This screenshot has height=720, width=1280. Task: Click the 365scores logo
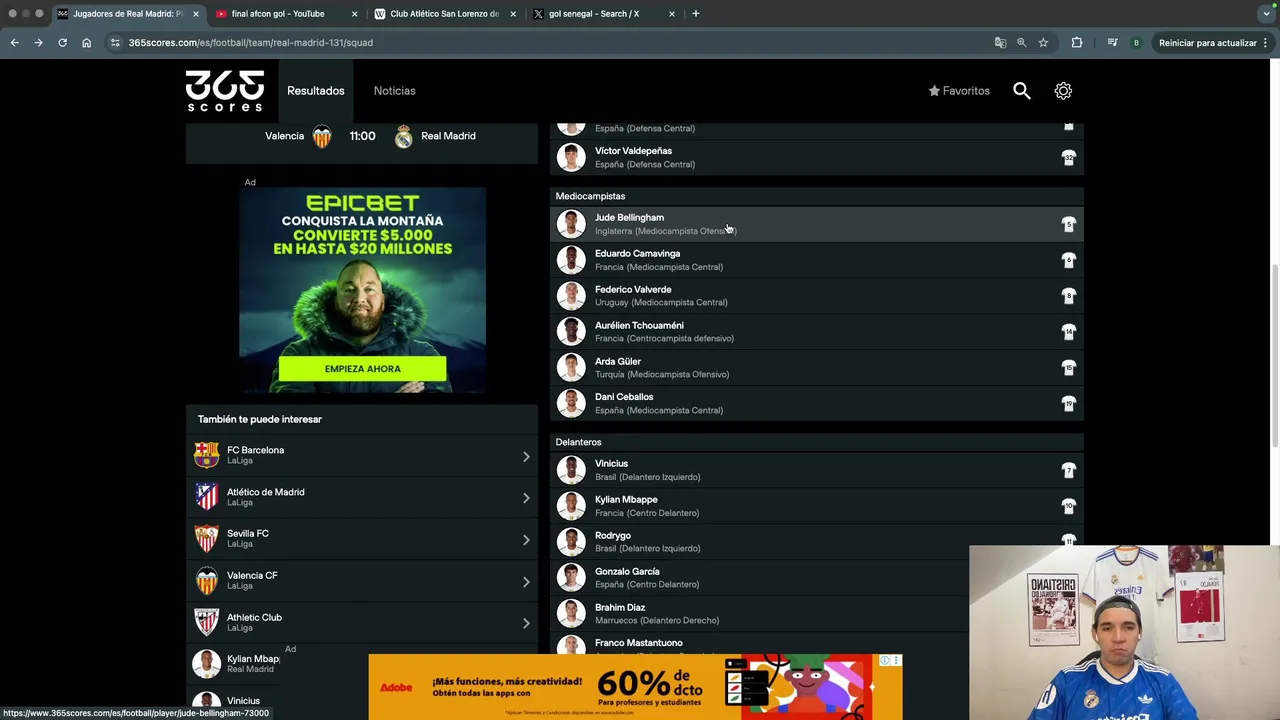tap(225, 91)
